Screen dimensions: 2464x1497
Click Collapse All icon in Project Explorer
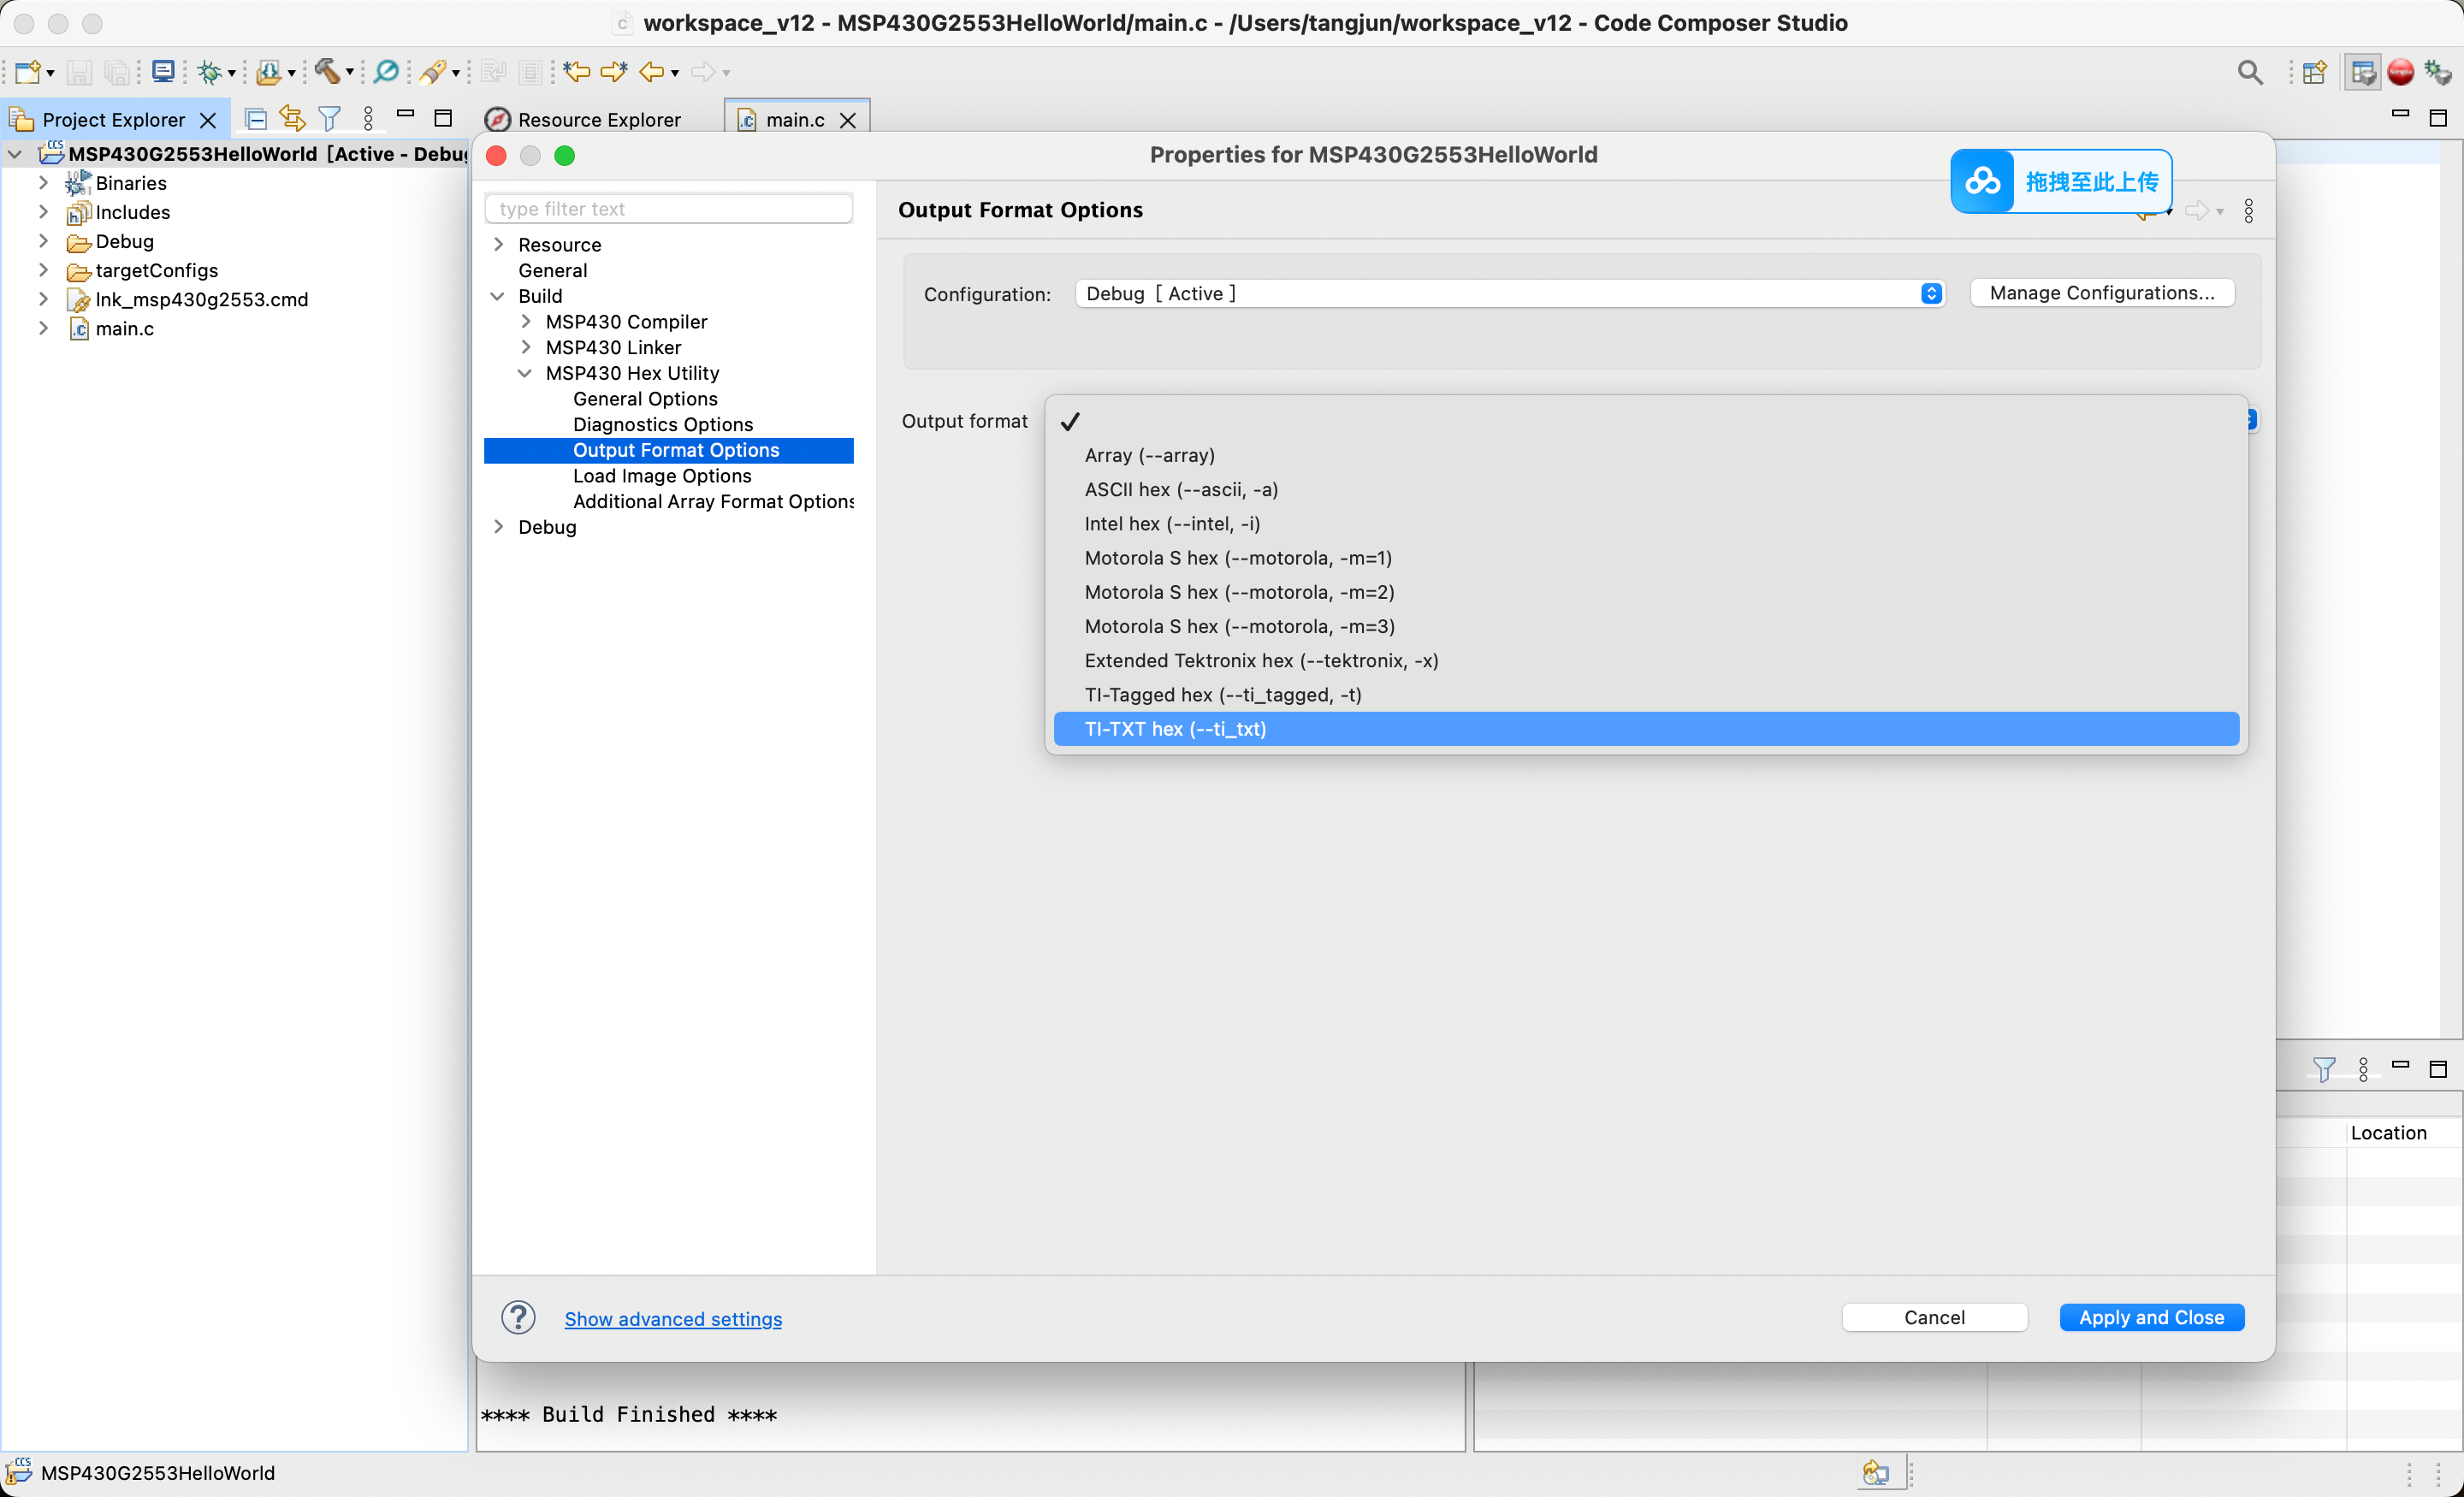[x=256, y=118]
